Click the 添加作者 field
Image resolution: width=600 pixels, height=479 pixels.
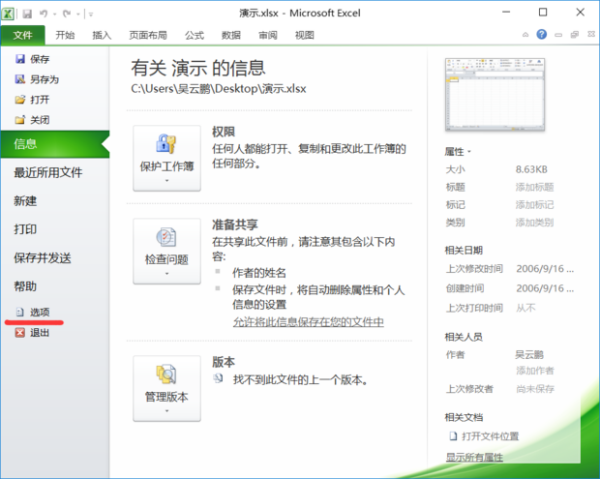[x=535, y=370]
